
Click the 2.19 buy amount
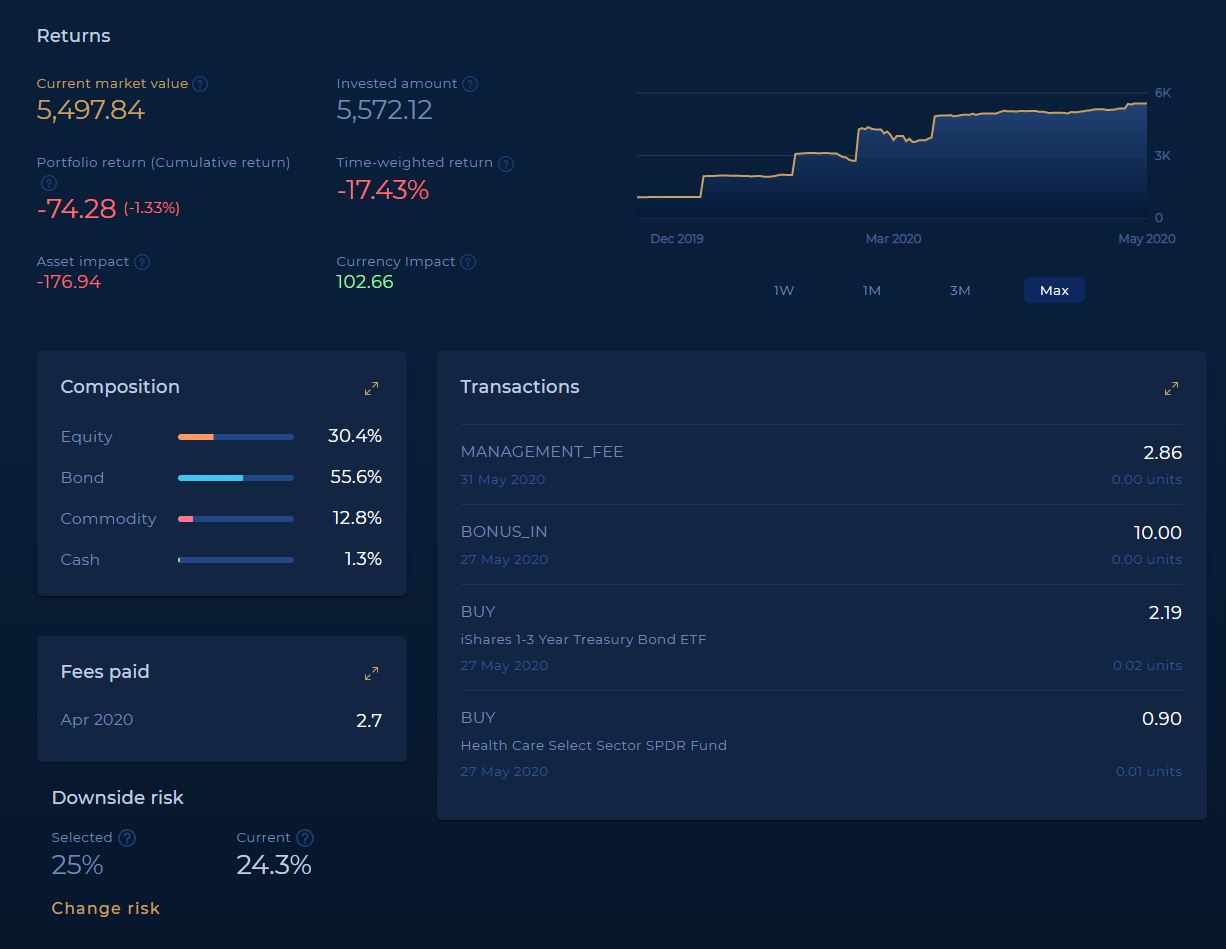pyautogui.click(x=1165, y=612)
